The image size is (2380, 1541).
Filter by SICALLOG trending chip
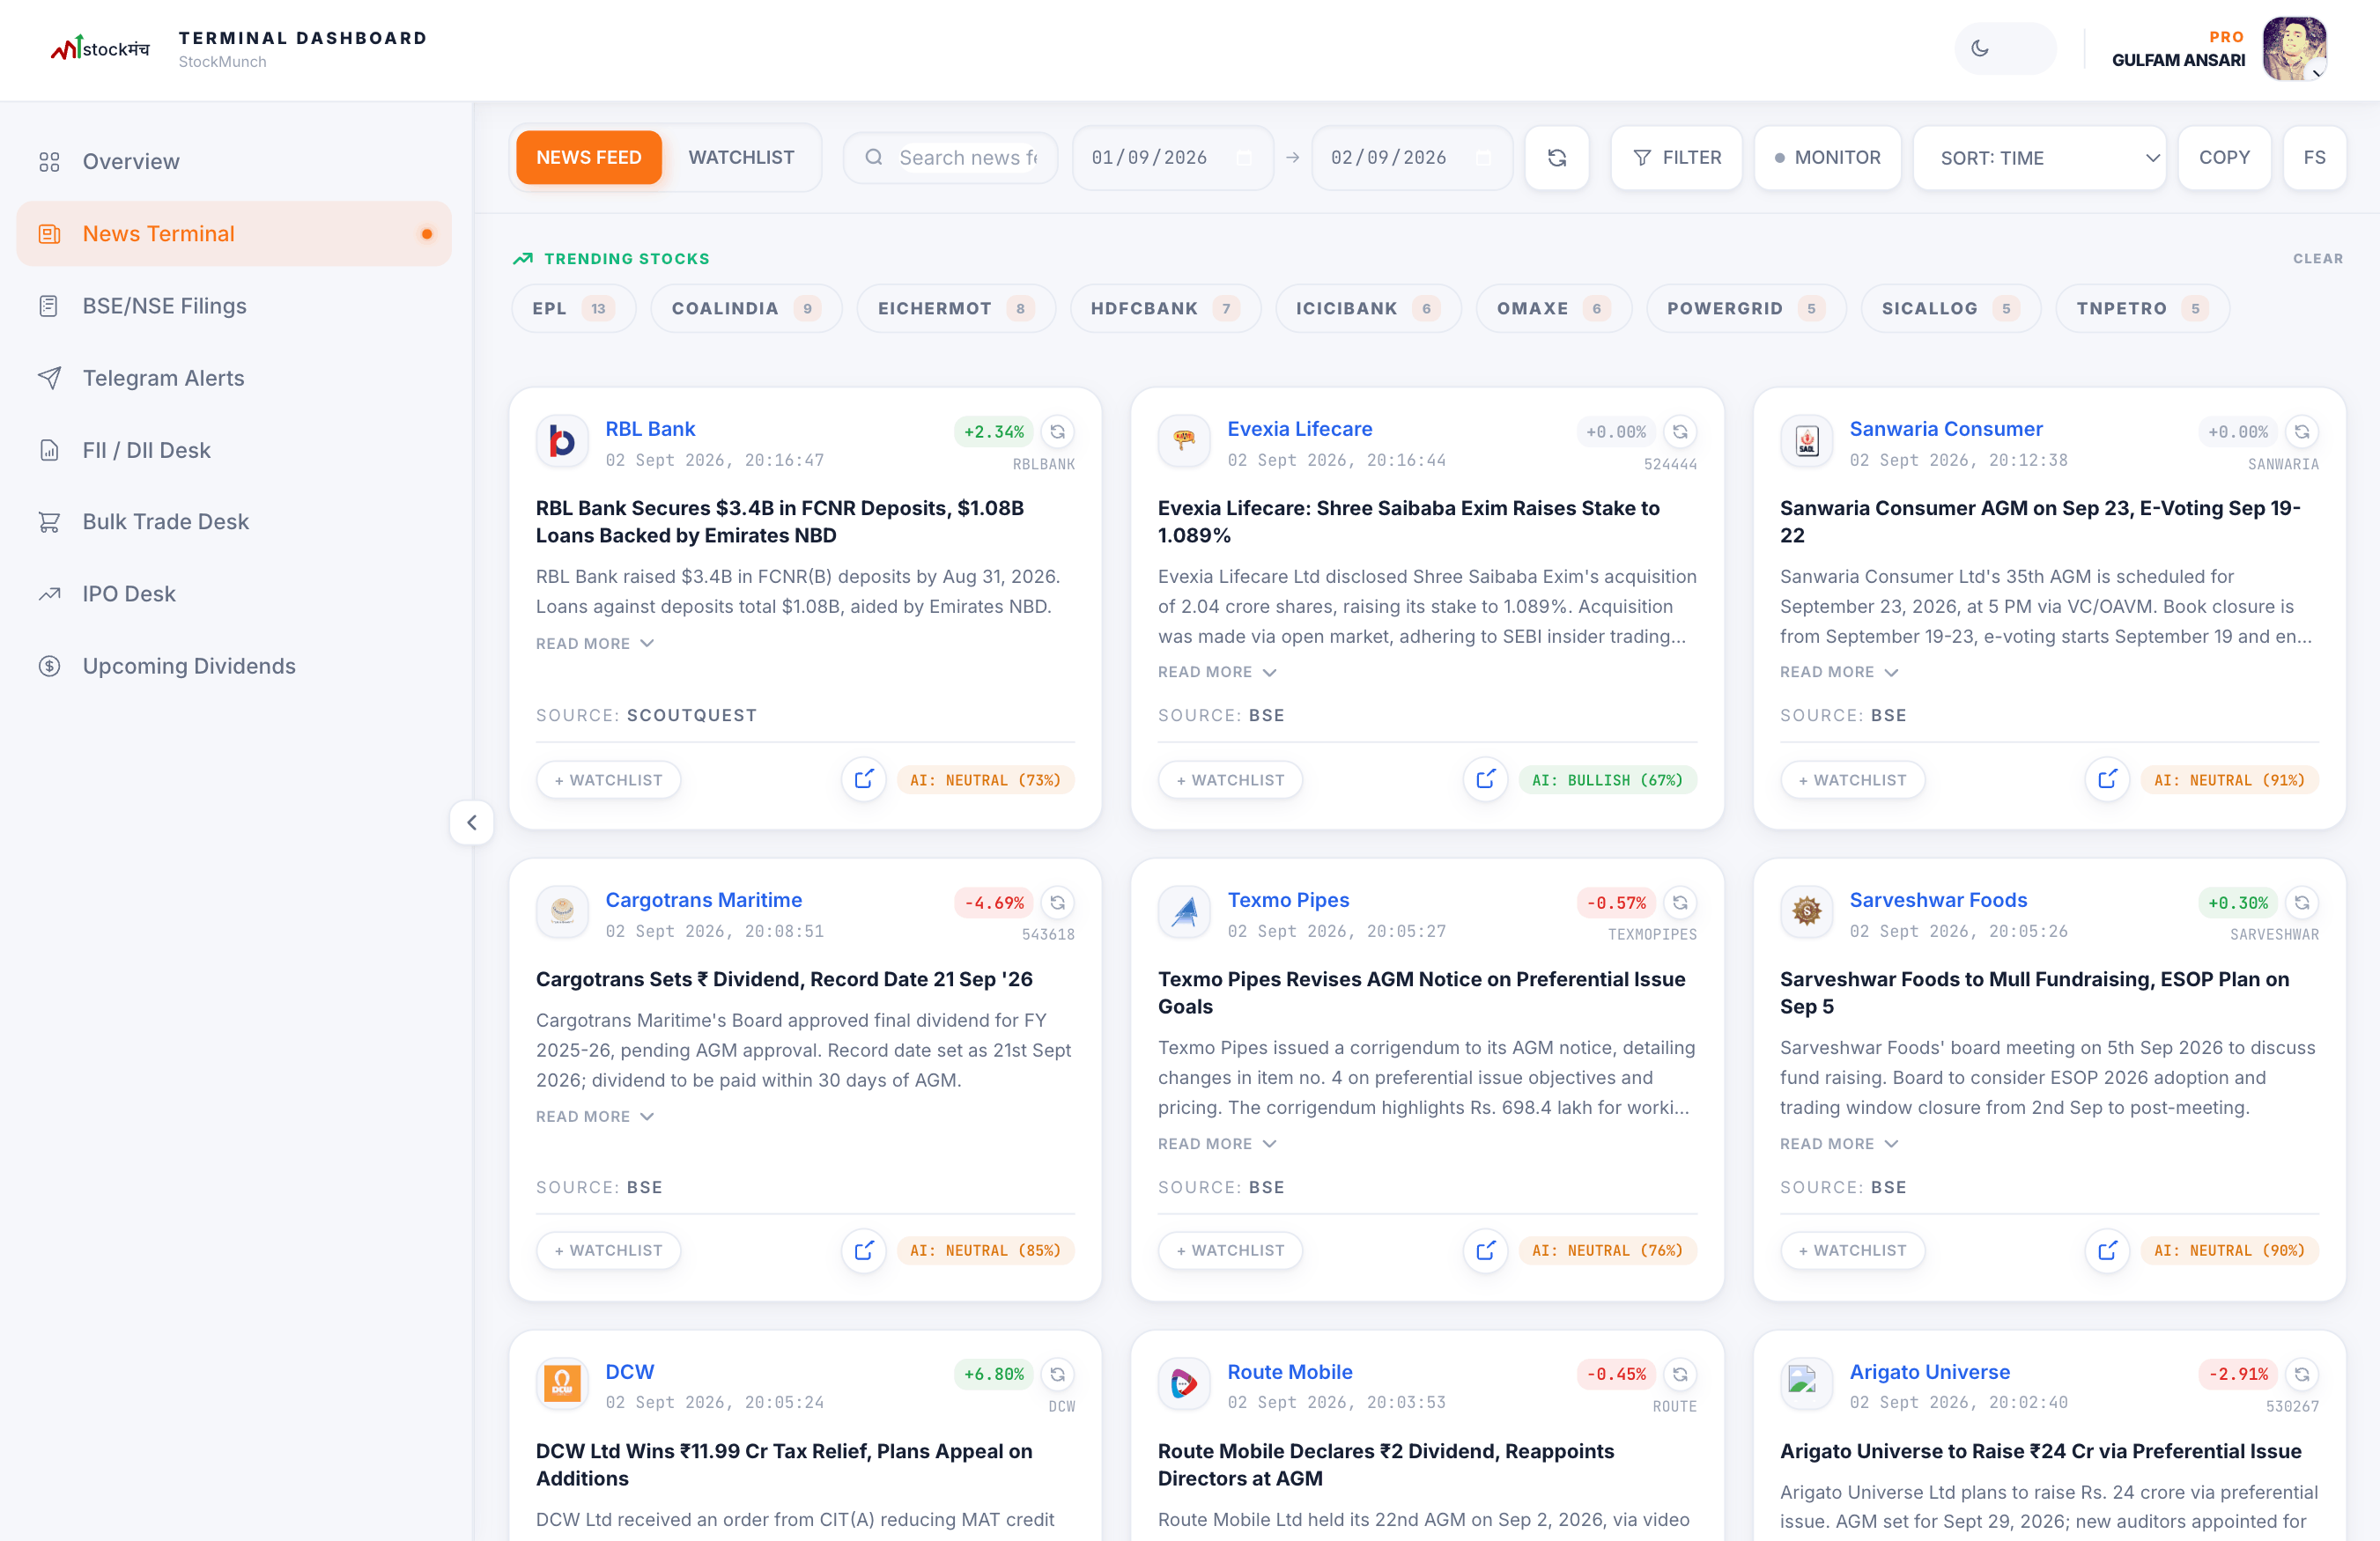point(1950,308)
